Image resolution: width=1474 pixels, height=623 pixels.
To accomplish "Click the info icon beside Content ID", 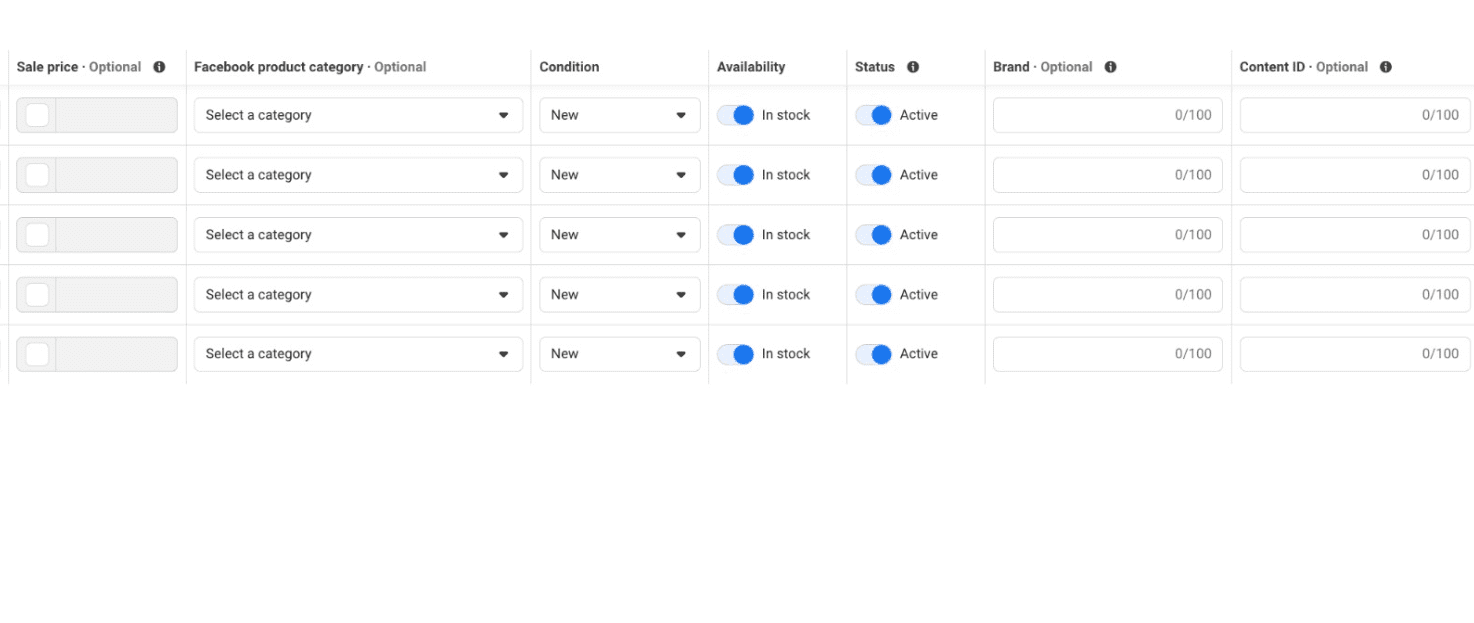I will (x=1385, y=67).
